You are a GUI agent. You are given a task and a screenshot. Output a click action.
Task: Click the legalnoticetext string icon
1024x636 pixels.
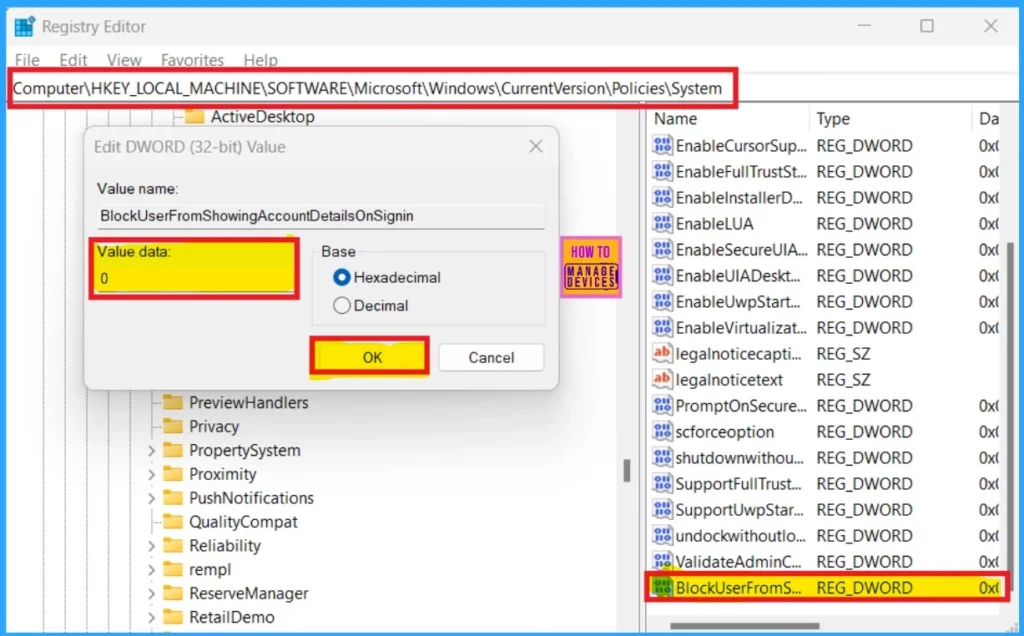point(662,379)
